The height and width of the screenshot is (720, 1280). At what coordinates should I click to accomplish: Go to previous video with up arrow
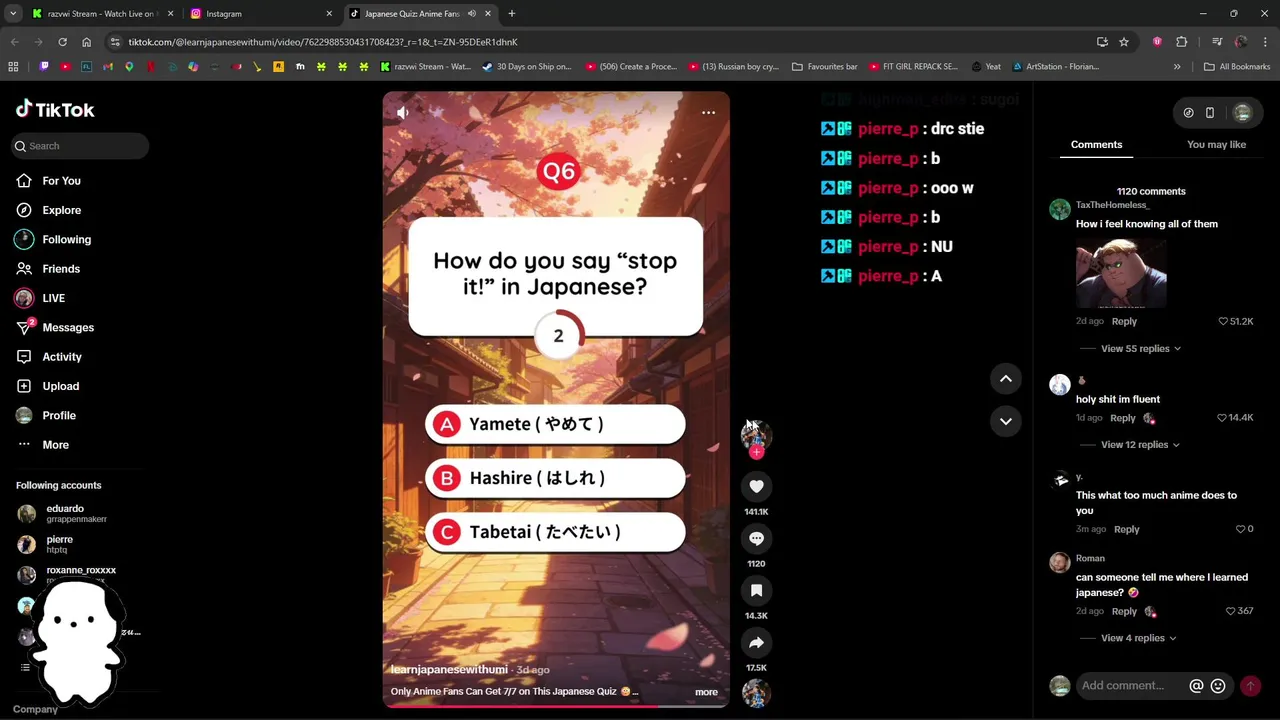[x=1006, y=379]
